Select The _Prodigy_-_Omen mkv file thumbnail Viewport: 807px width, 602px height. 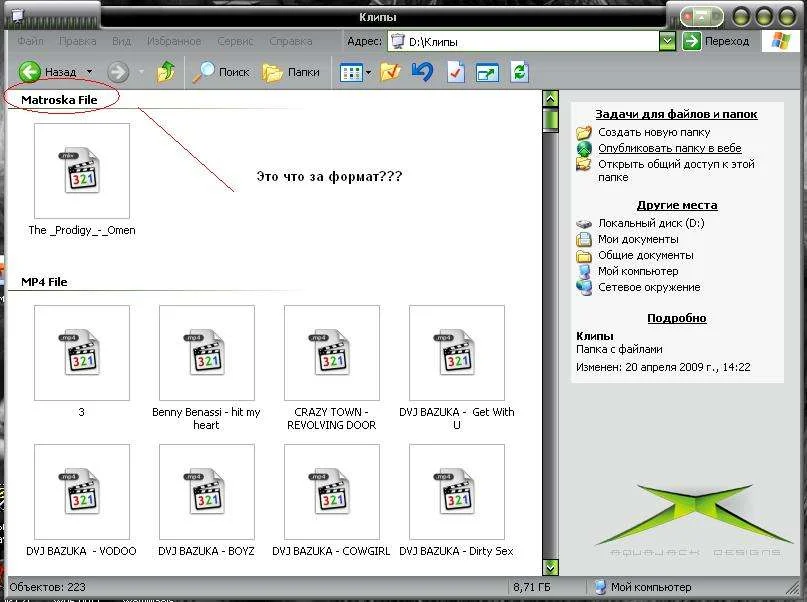tap(82, 171)
